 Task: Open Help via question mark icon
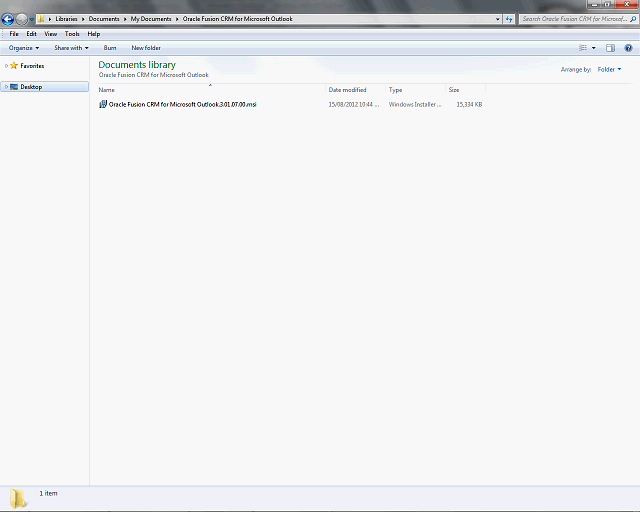coord(629,48)
